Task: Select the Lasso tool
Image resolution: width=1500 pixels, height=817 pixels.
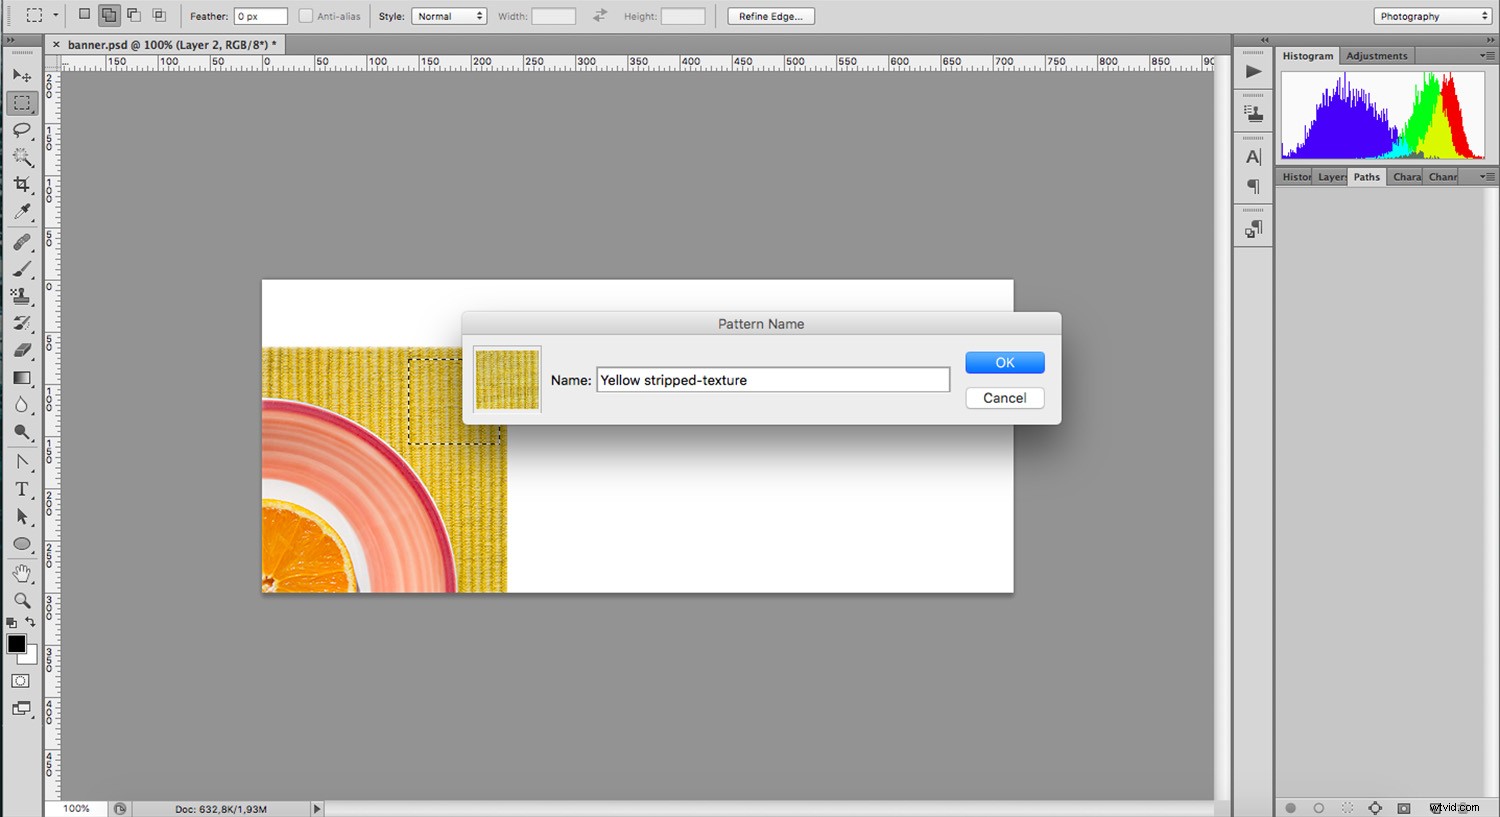Action: (22, 130)
